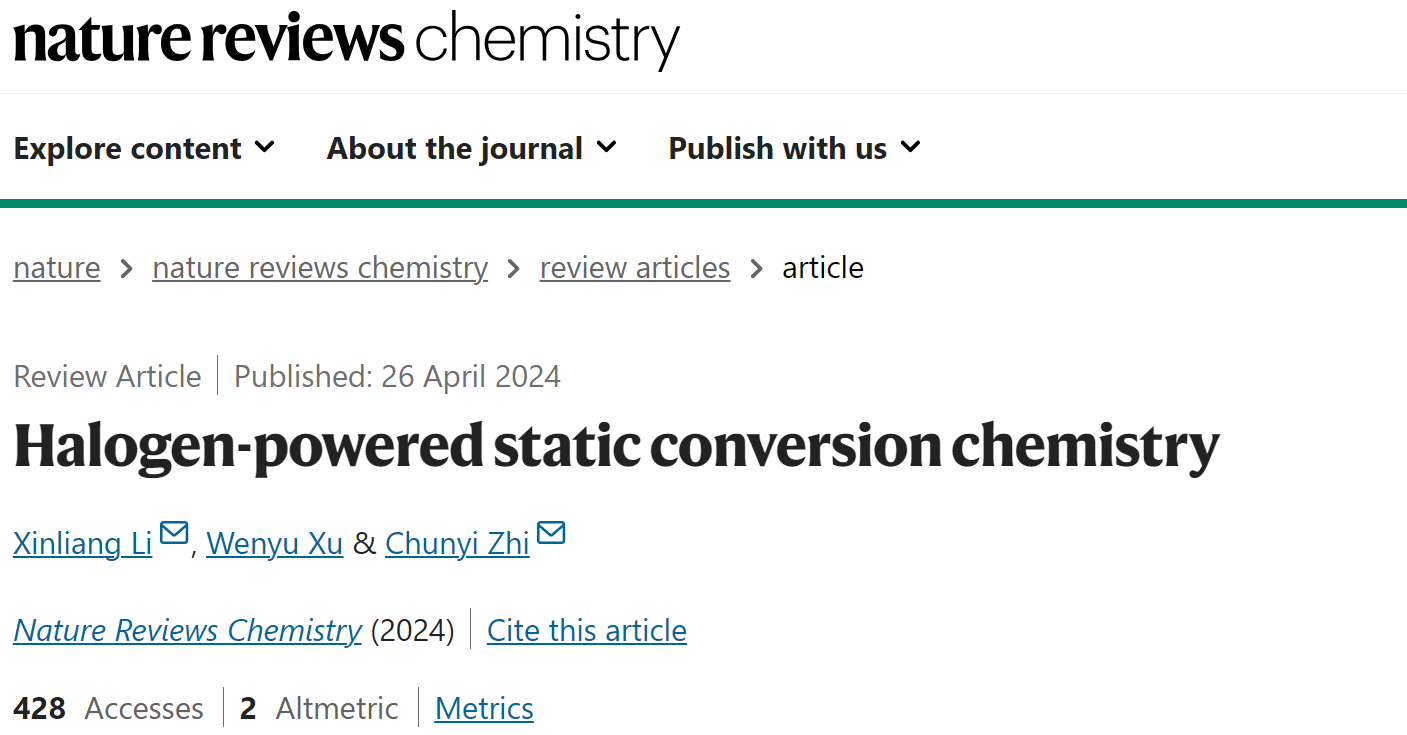Click envelope icon beside Xinliang Li
Image resolution: width=1407 pixels, height=735 pixels.
point(174,533)
